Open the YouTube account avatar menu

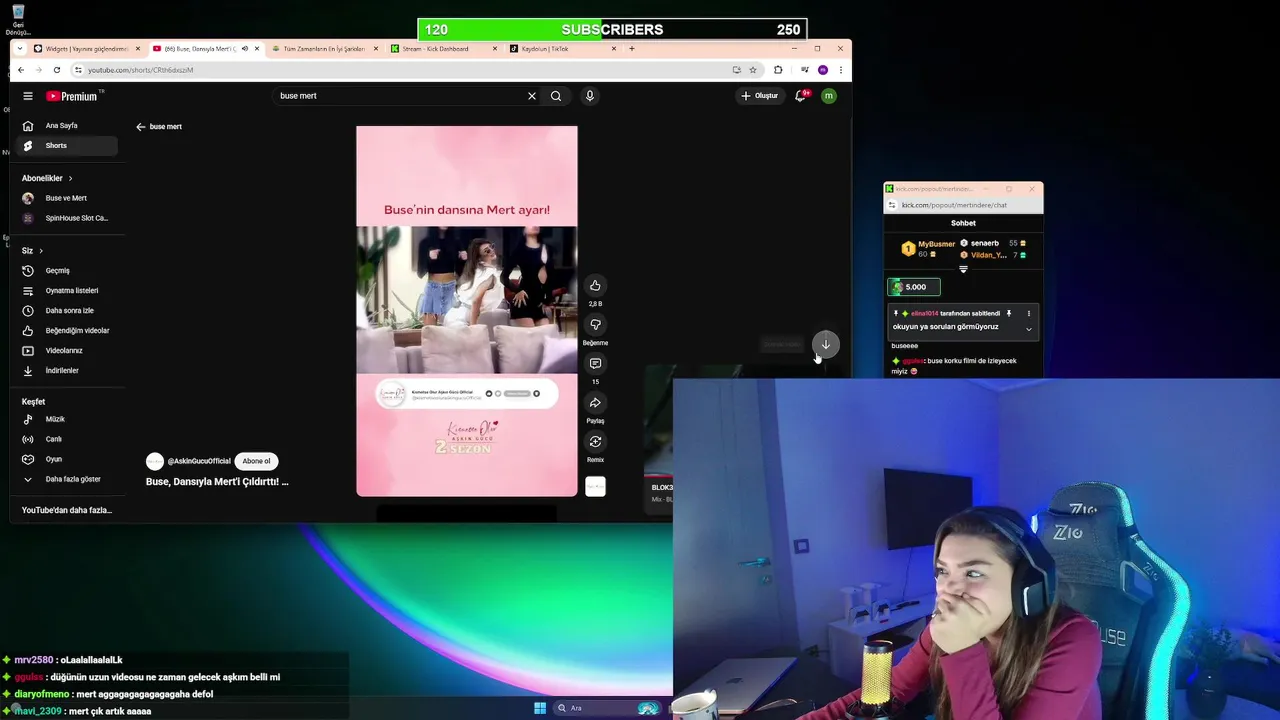[829, 96]
